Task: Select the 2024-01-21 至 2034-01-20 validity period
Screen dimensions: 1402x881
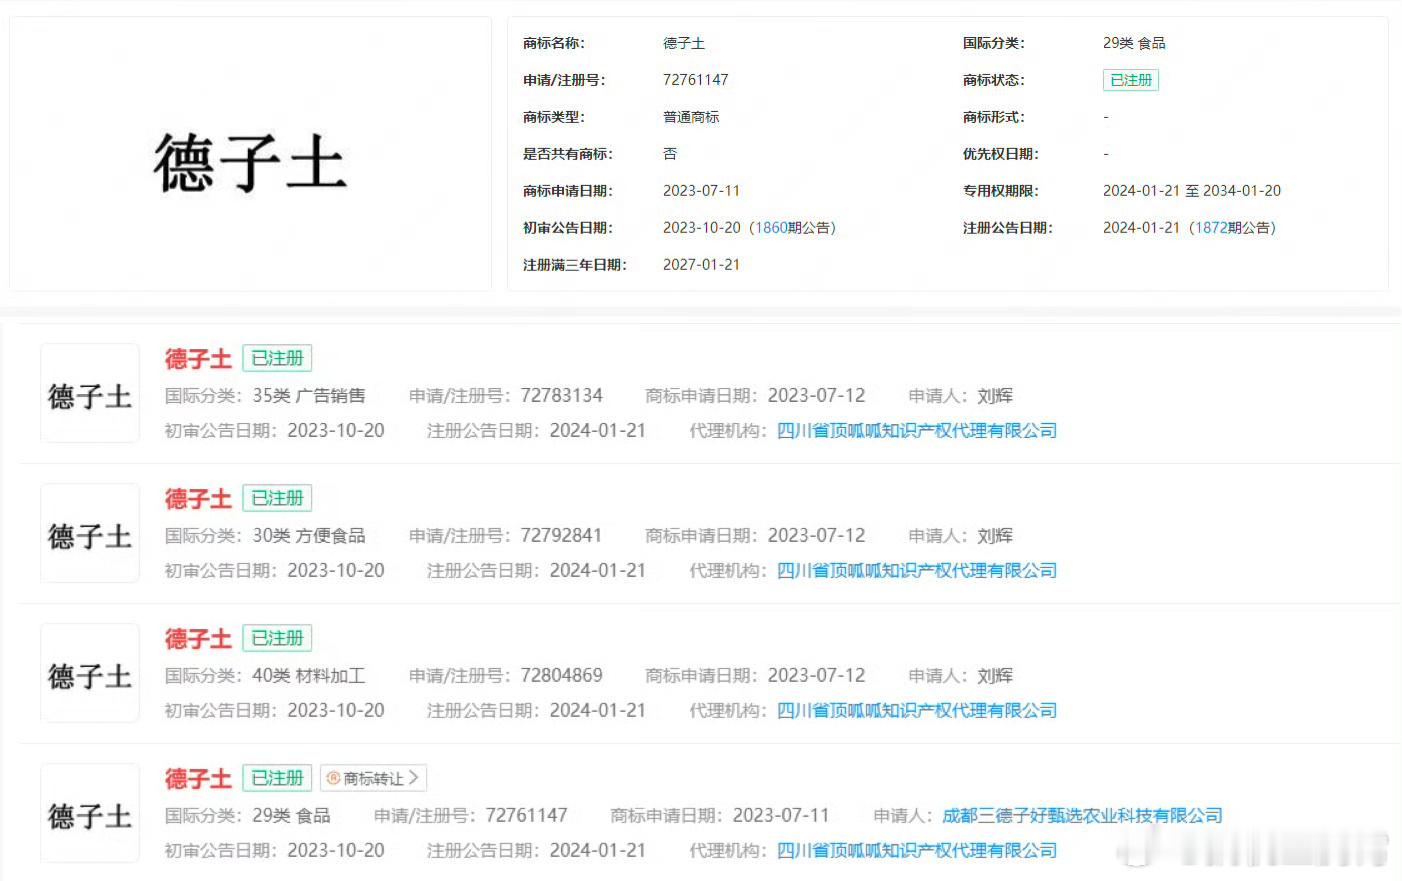Action: click(x=1192, y=191)
